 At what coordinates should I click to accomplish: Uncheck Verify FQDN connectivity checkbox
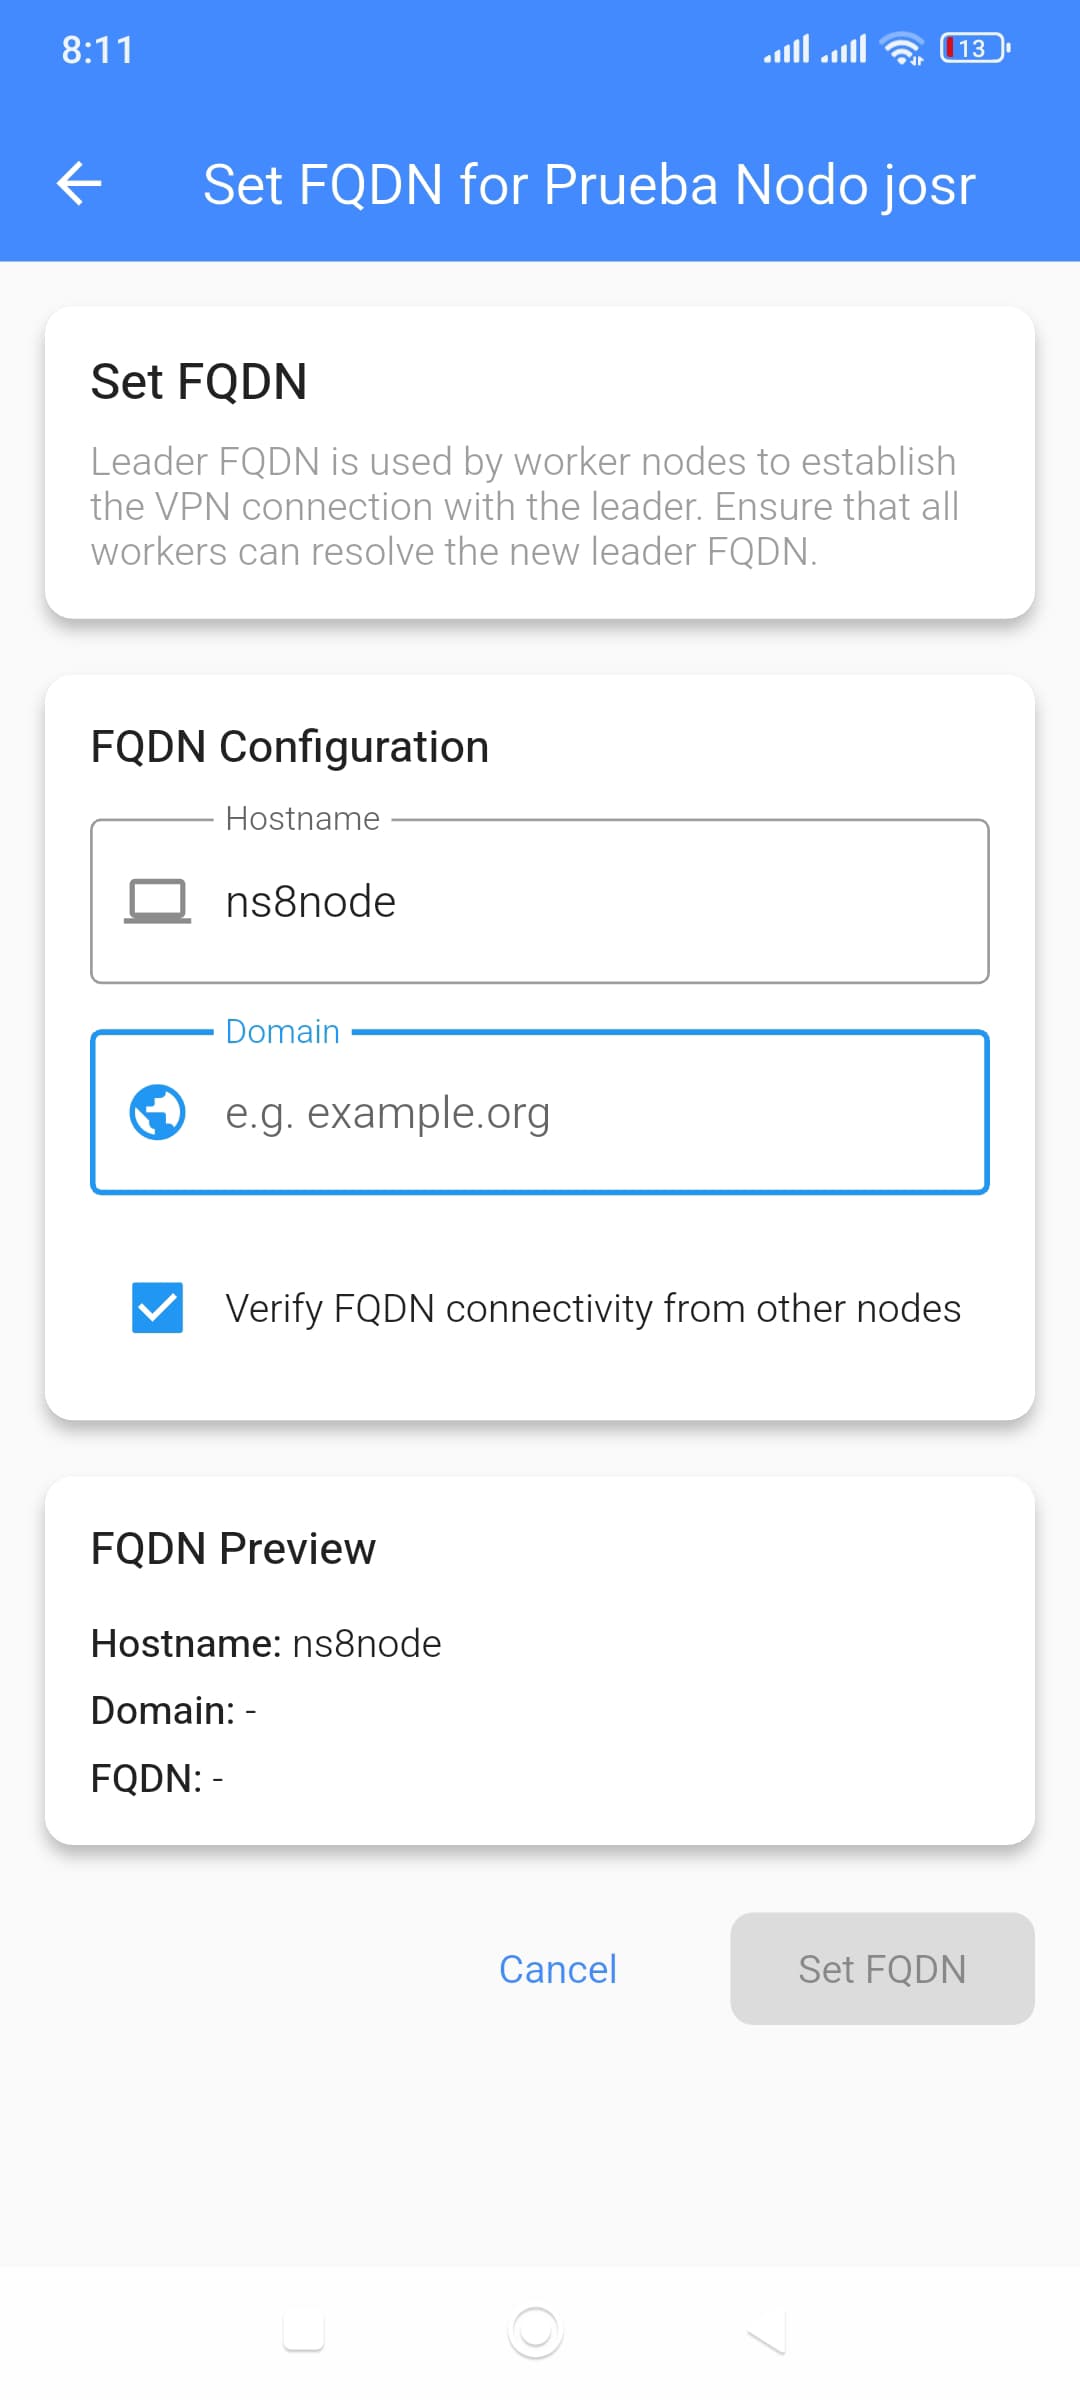pyautogui.click(x=157, y=1308)
